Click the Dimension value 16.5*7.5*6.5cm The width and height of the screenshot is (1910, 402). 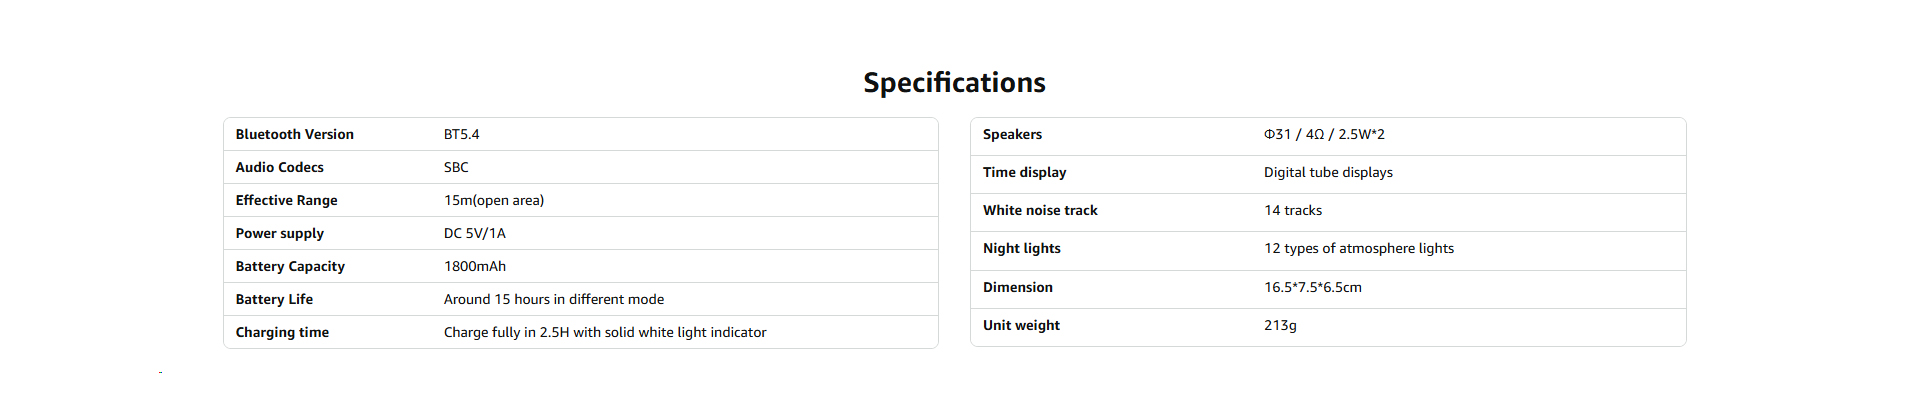coord(1312,287)
